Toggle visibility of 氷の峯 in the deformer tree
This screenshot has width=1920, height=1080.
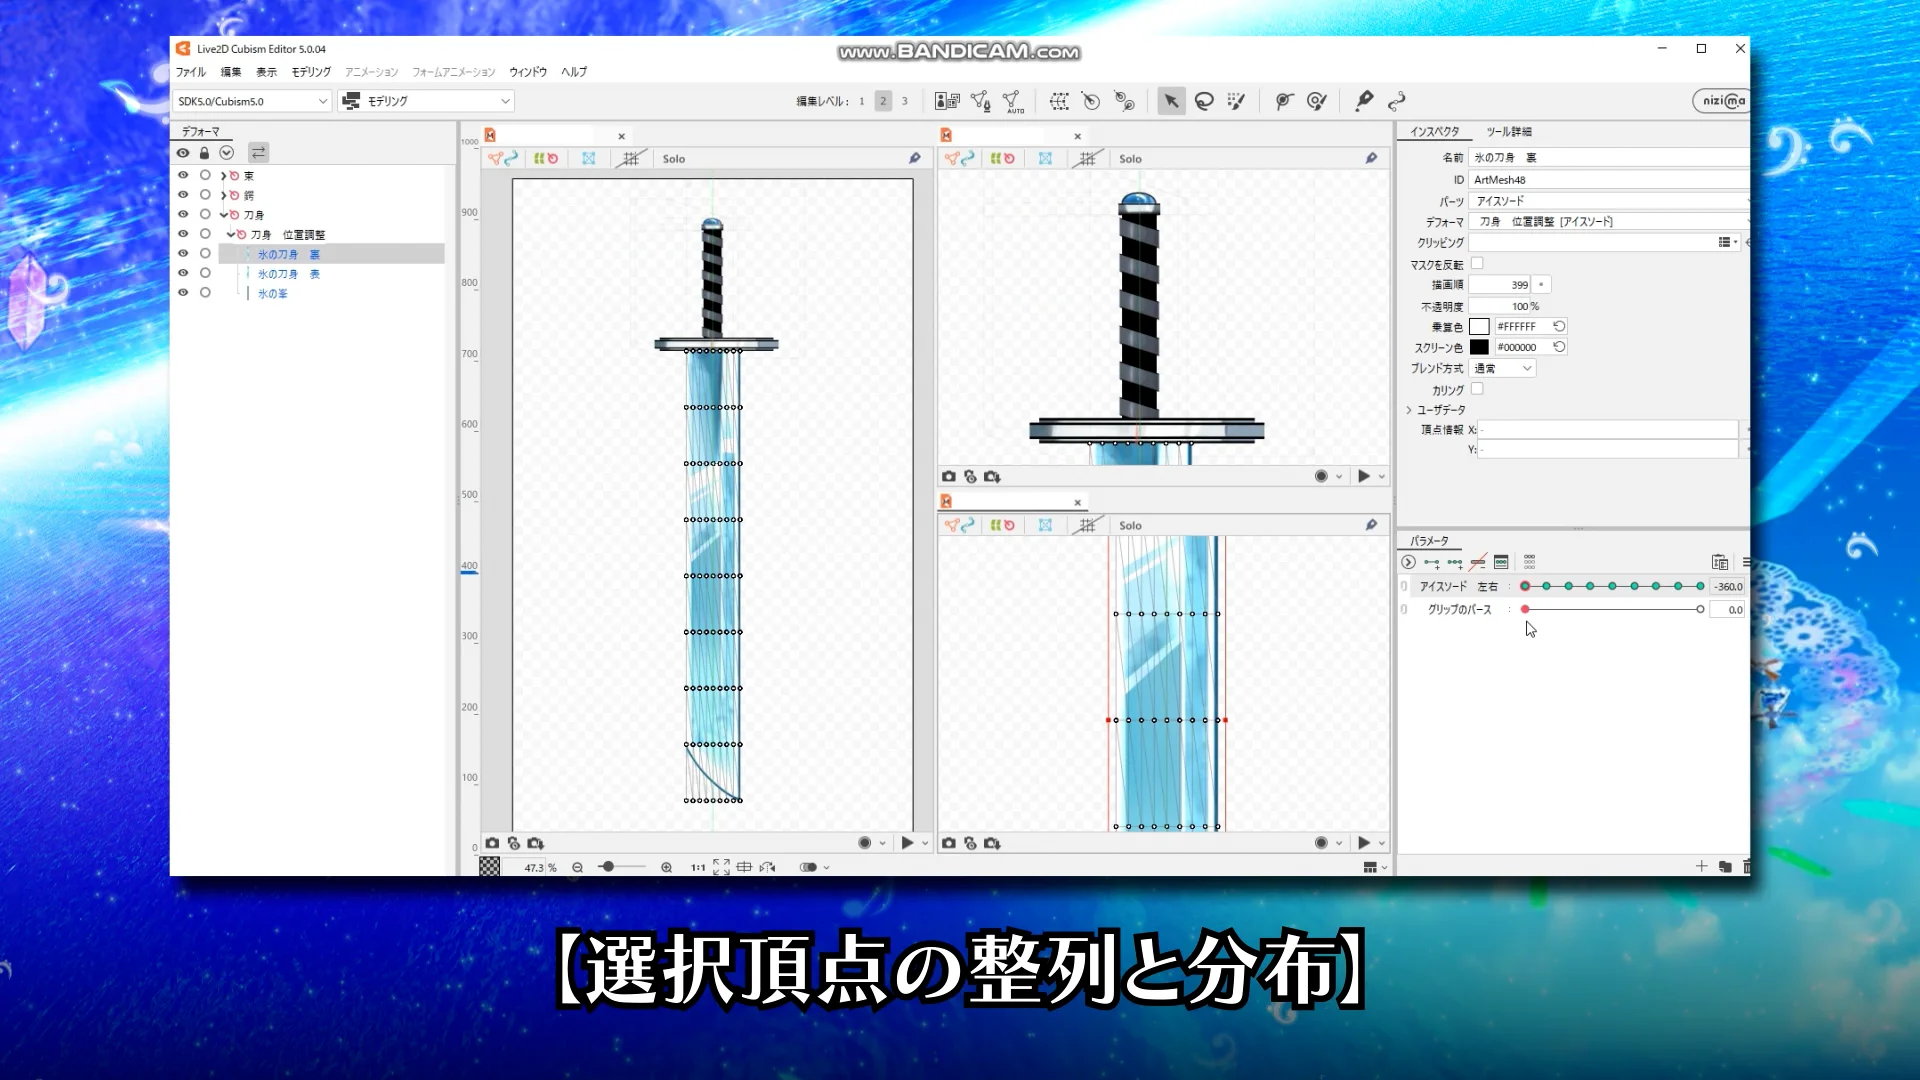(183, 293)
